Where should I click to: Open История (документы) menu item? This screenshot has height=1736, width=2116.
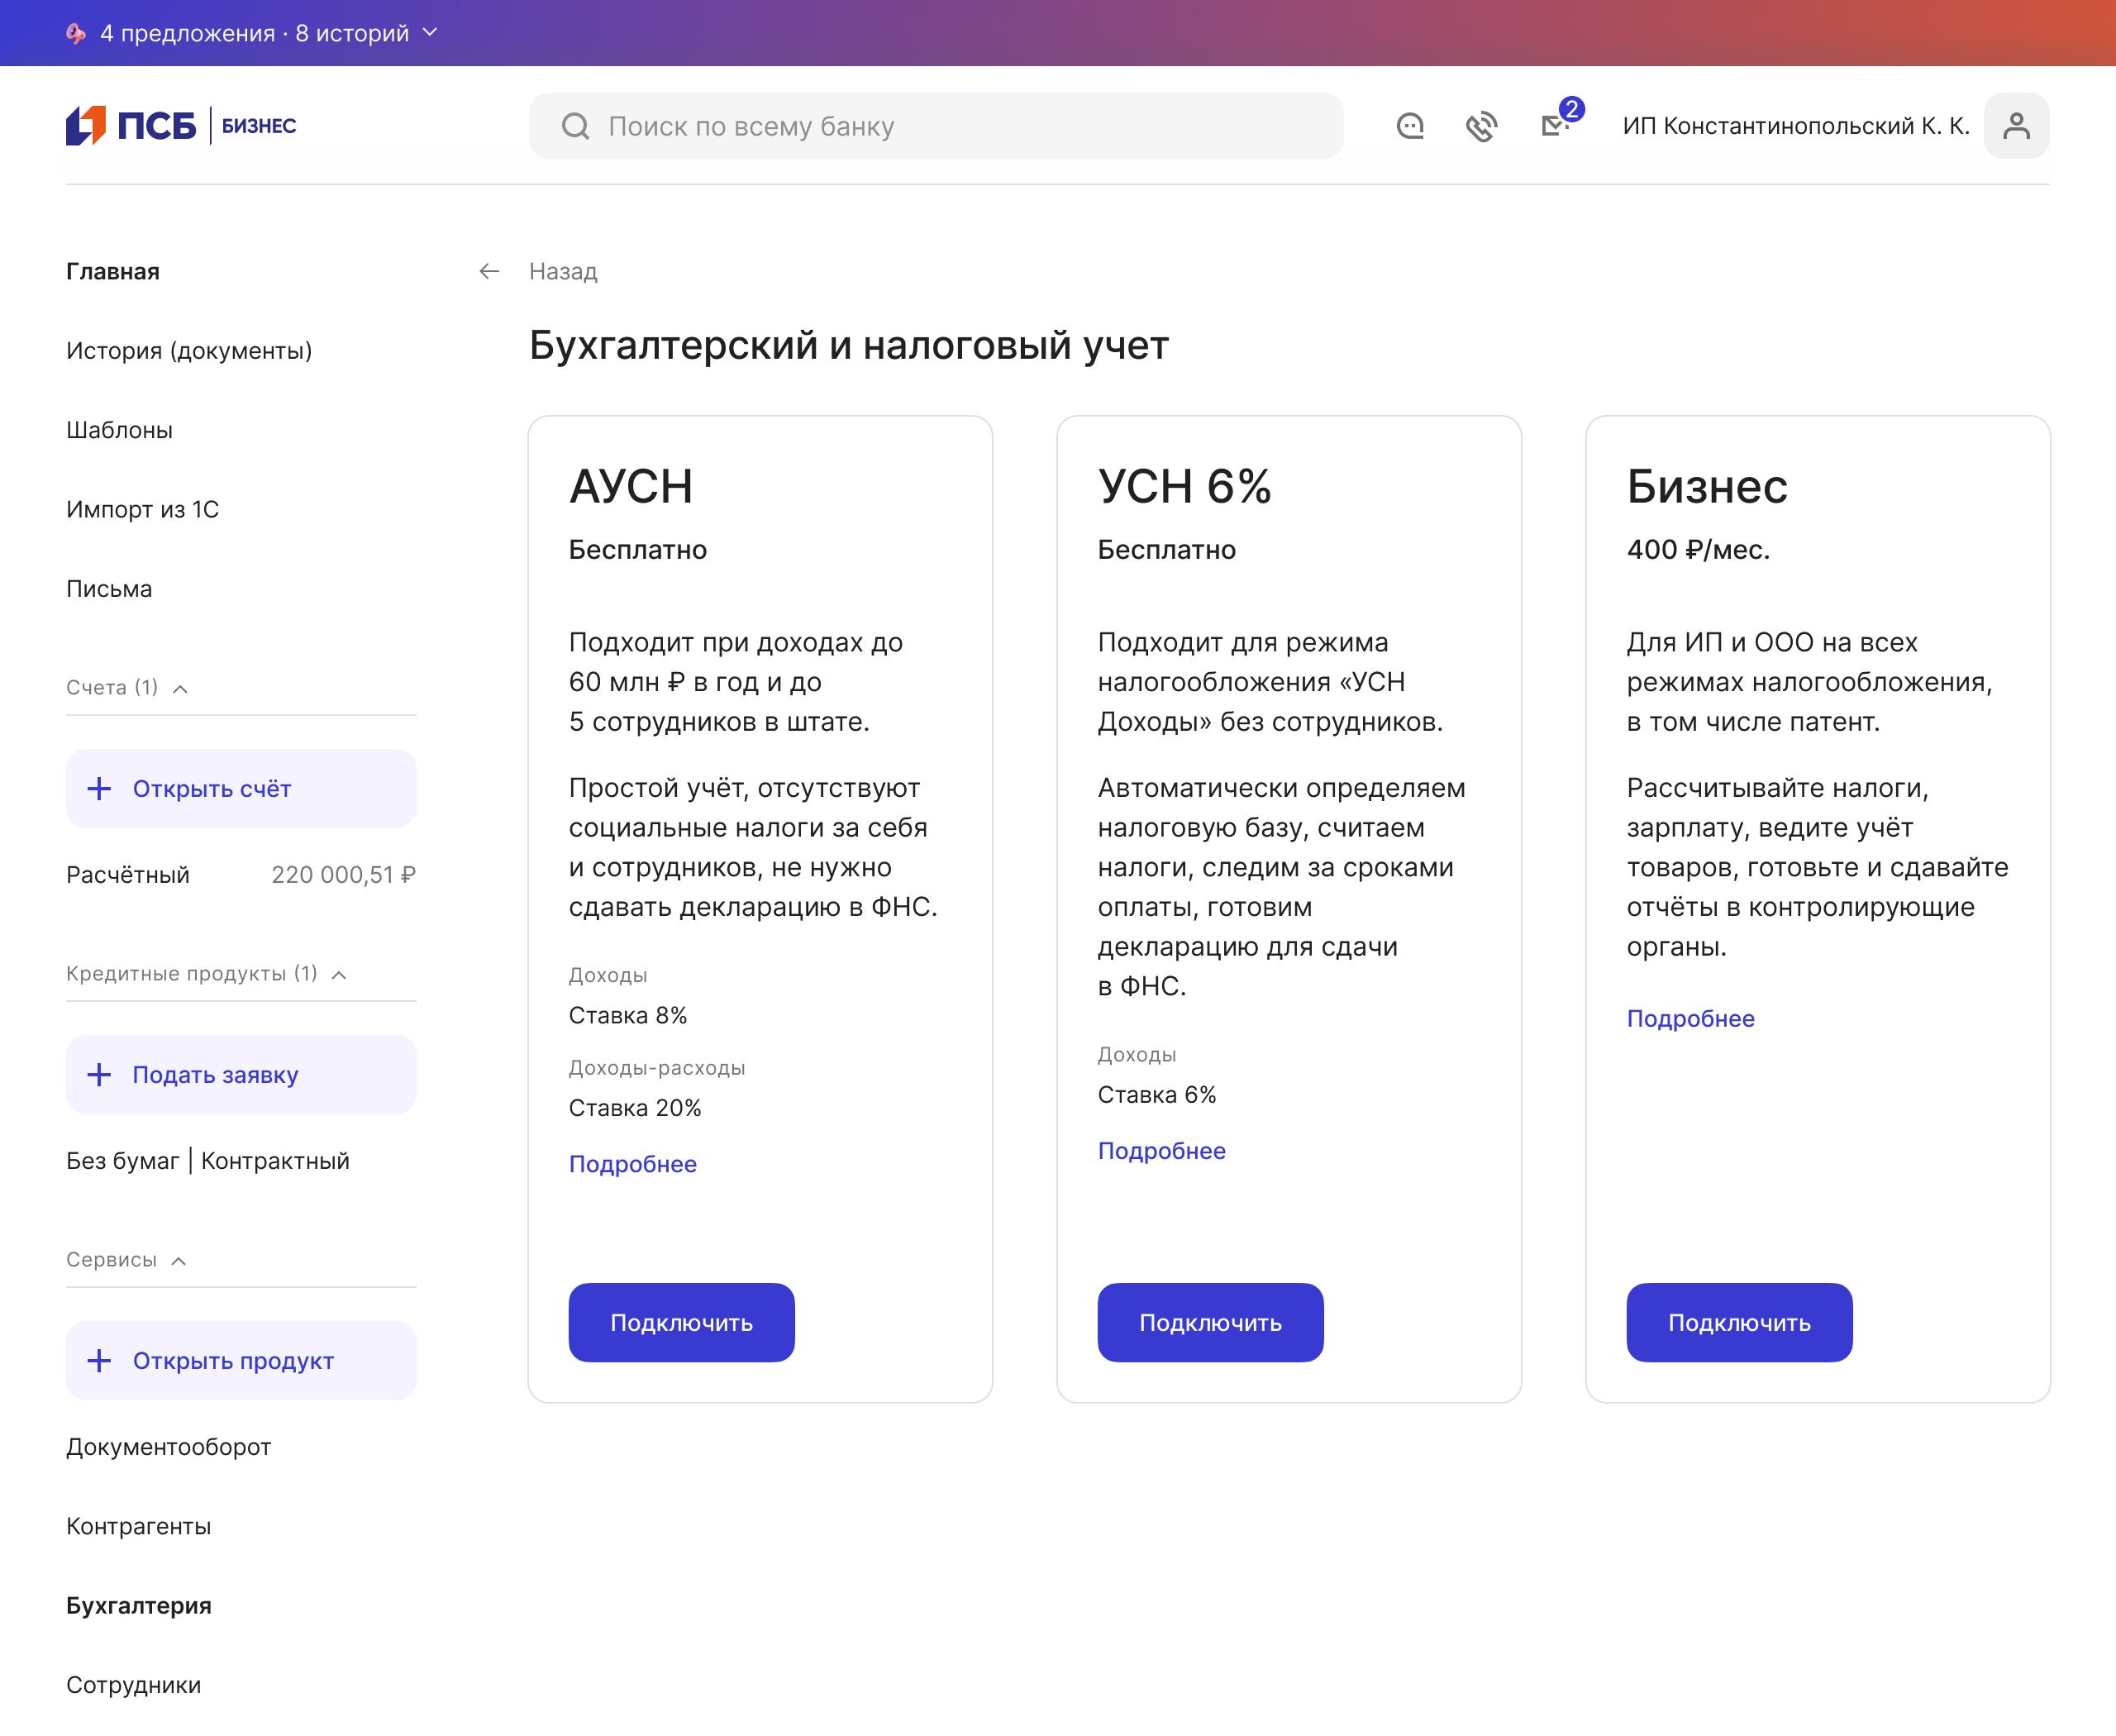pos(189,351)
